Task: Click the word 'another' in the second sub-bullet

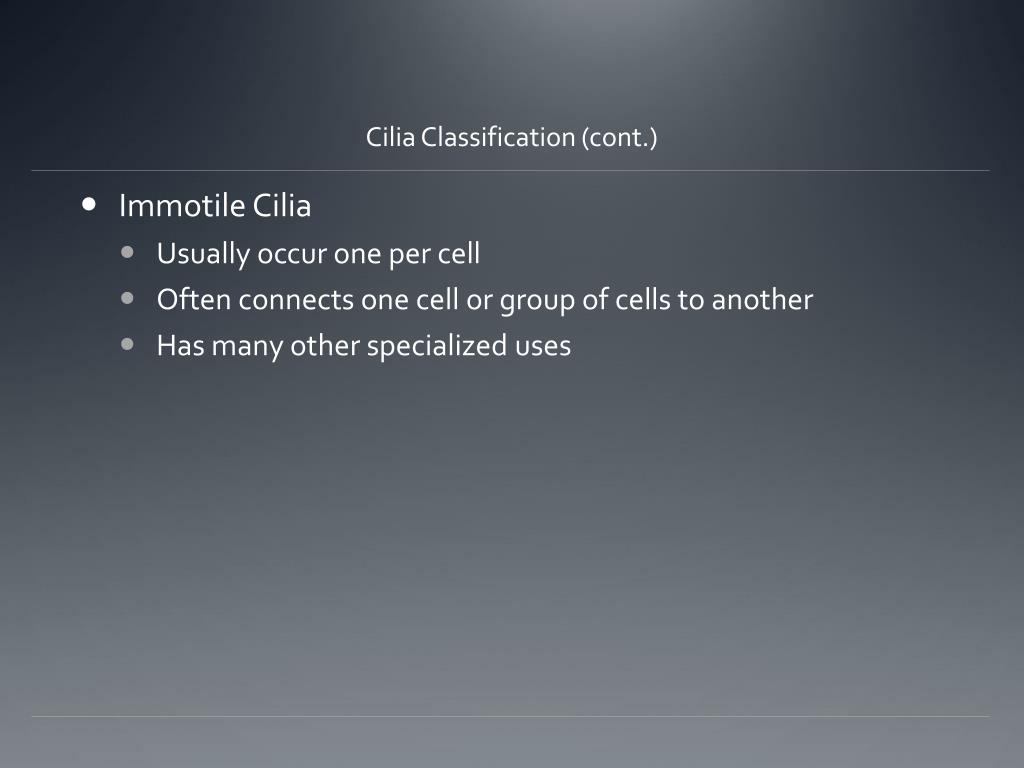Action: [x=762, y=300]
